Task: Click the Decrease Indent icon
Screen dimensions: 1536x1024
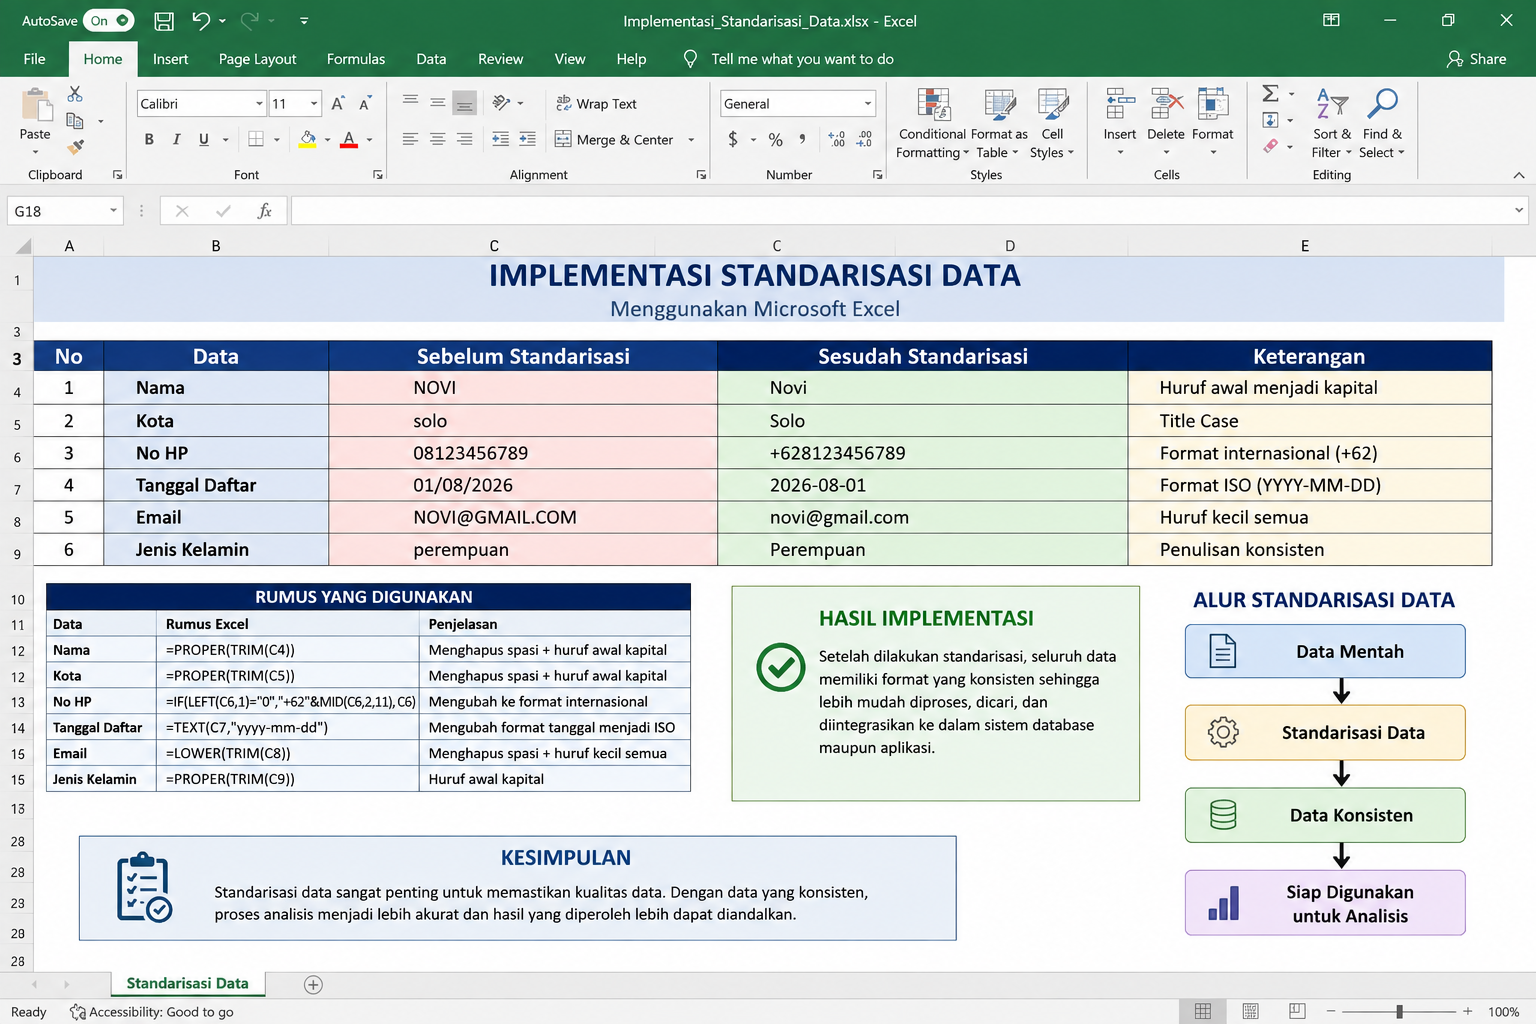Action: (501, 139)
